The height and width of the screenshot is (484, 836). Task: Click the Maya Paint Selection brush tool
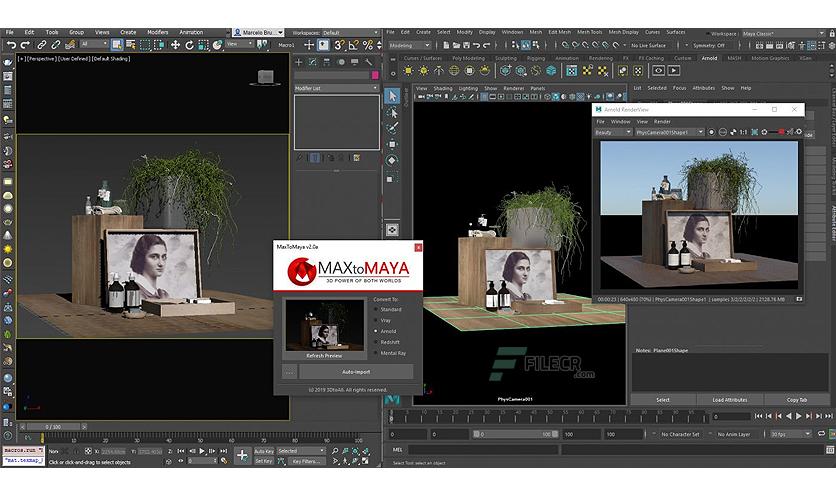pos(392,128)
